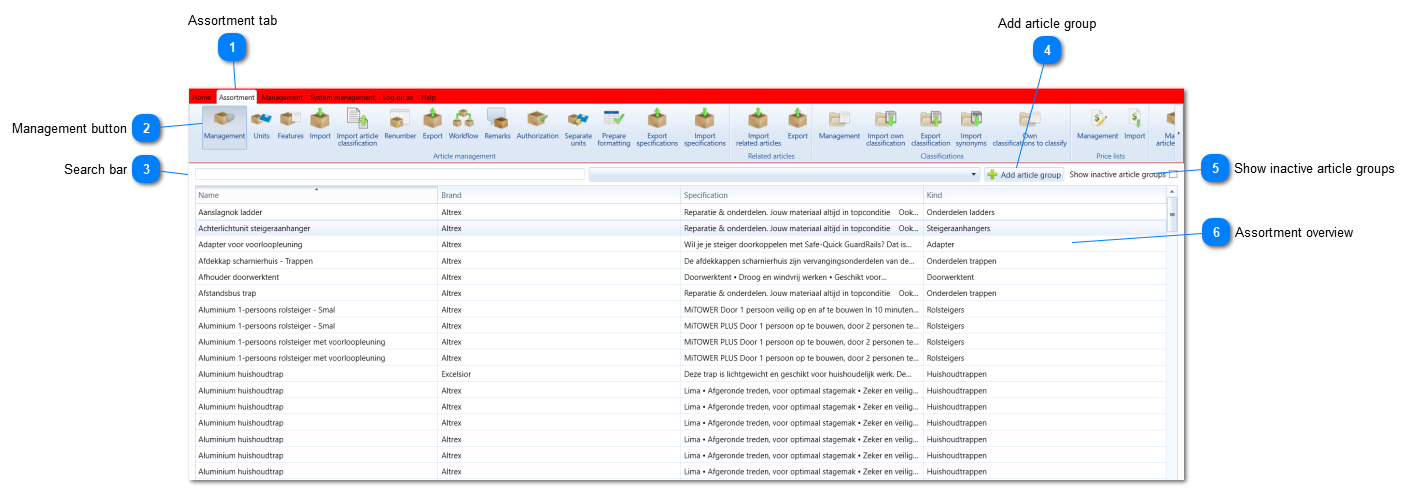The image size is (1411, 489).
Task: Expand the ribbon overflow arrow at right
Action: (1178, 133)
